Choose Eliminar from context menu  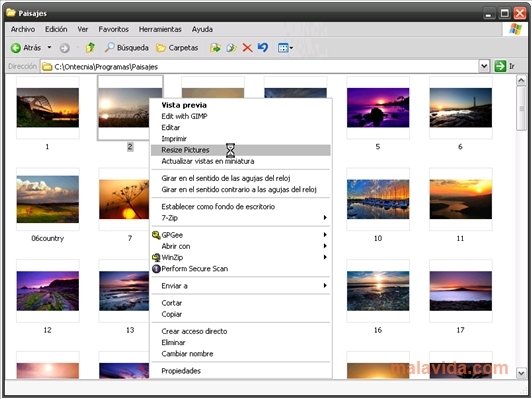coord(241,342)
